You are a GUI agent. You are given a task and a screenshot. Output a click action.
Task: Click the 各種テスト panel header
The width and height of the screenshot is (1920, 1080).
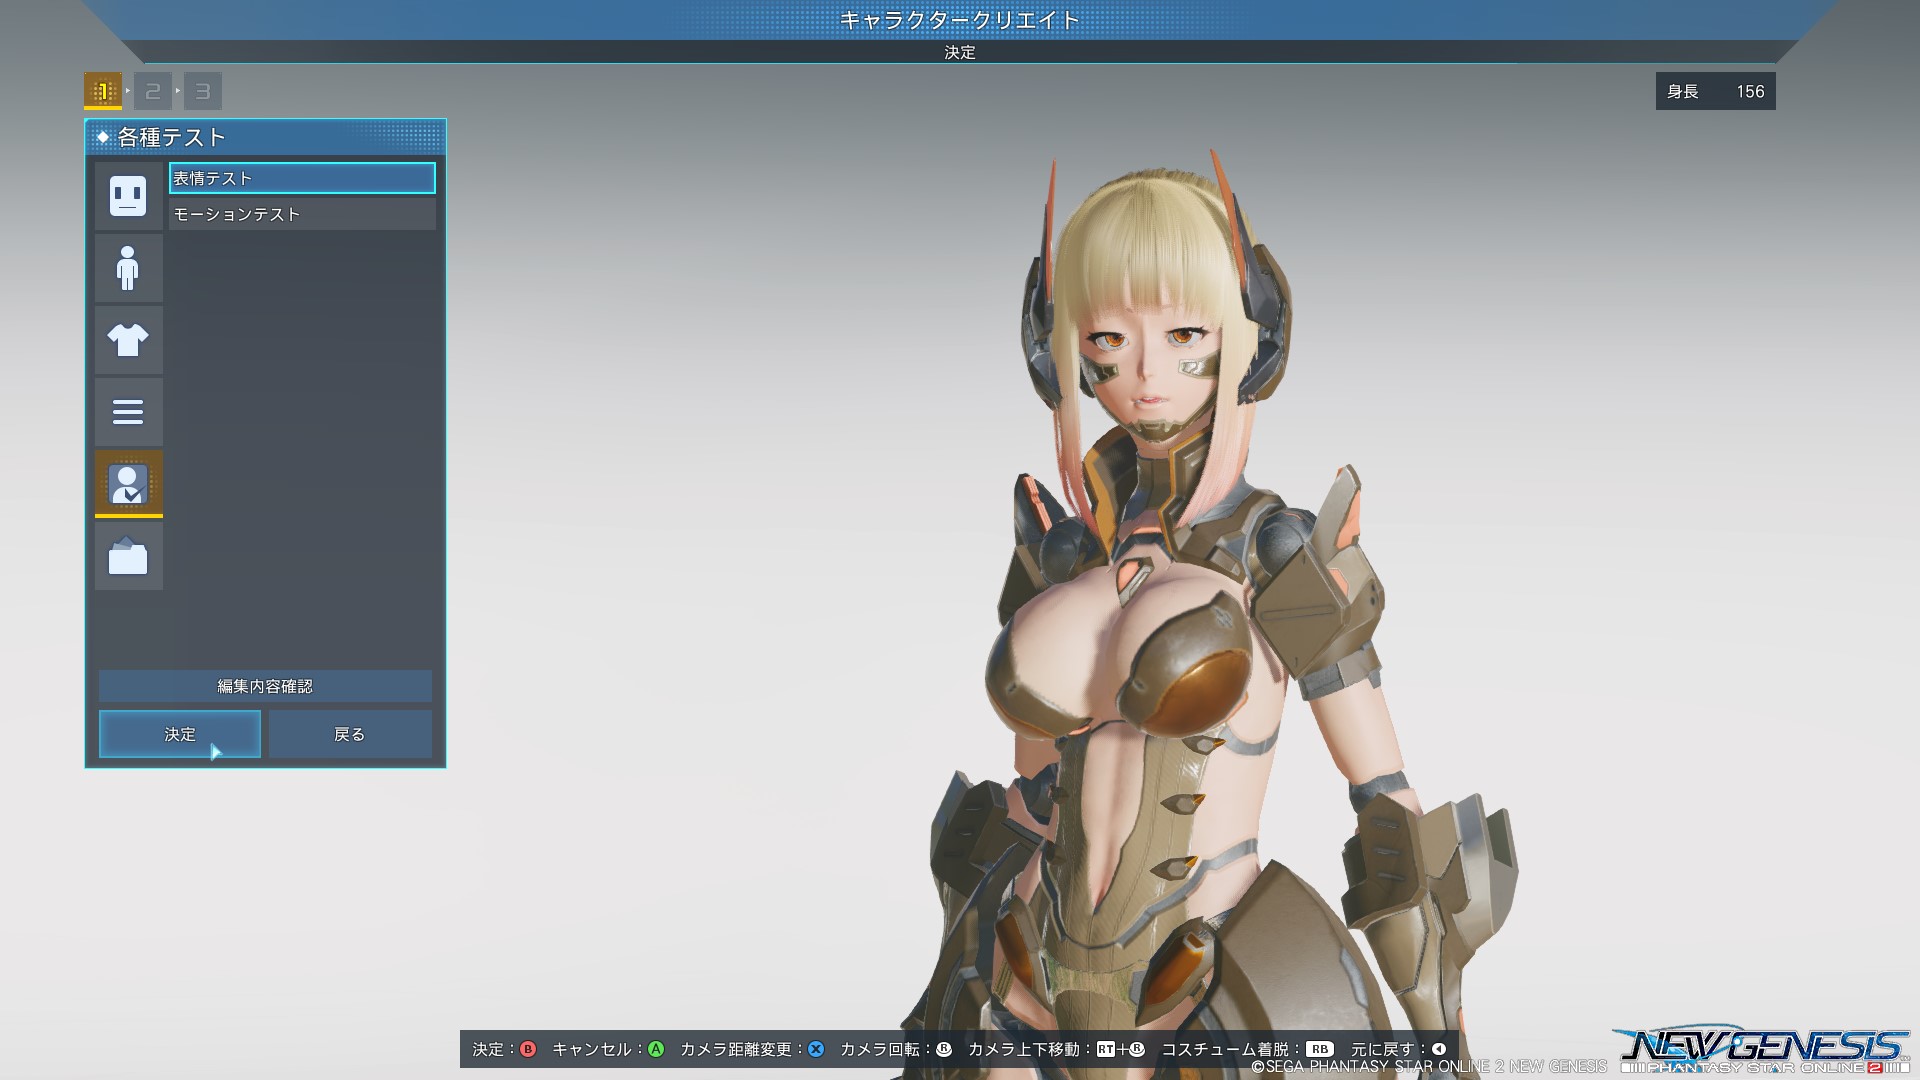(265, 137)
